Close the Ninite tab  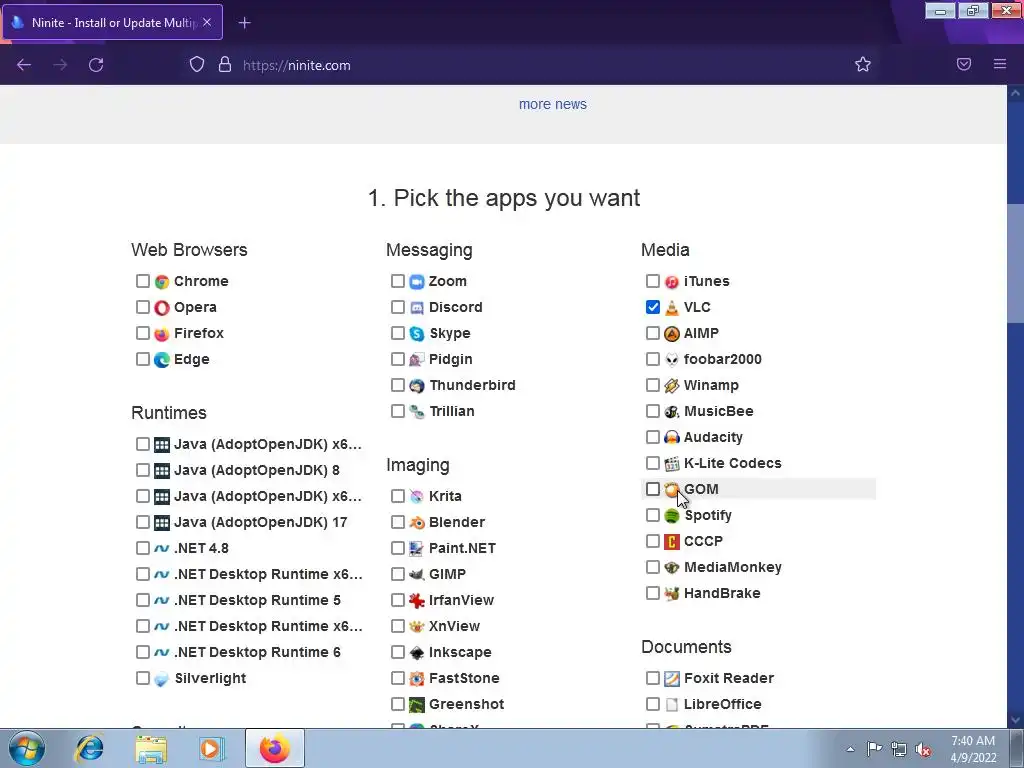[207, 22]
